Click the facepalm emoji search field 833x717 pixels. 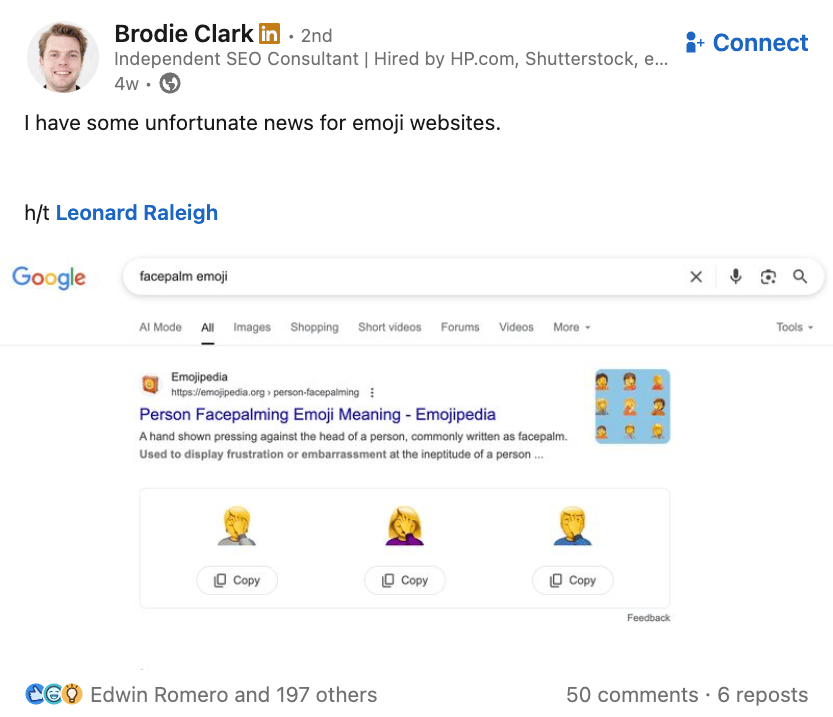400,277
